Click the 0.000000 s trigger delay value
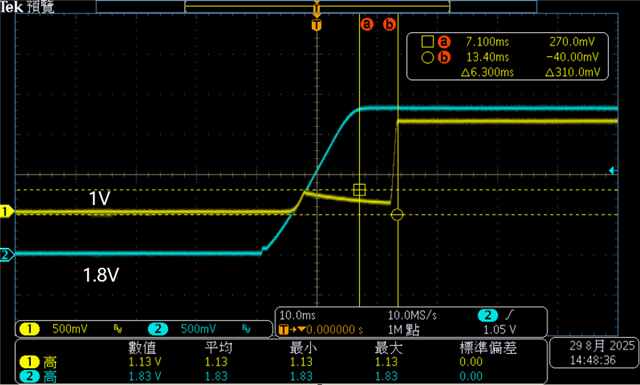The width and height of the screenshot is (640, 385). click(335, 329)
